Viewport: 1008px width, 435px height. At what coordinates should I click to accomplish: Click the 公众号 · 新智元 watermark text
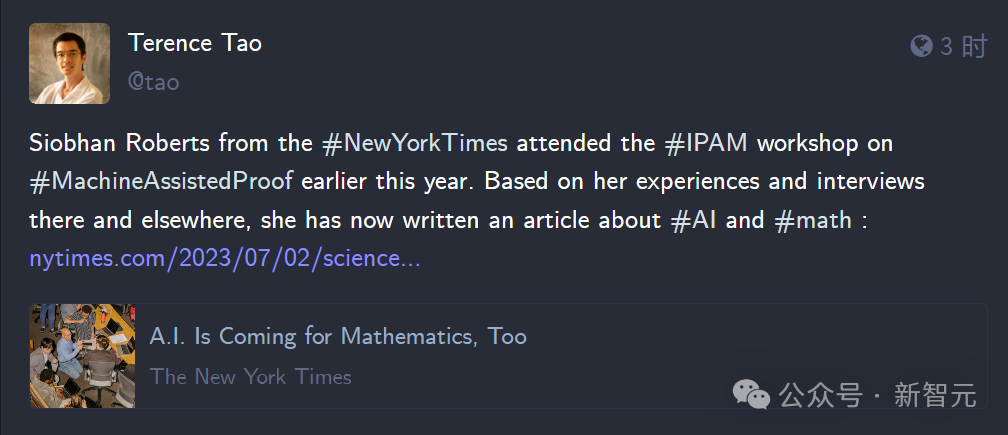click(878, 394)
